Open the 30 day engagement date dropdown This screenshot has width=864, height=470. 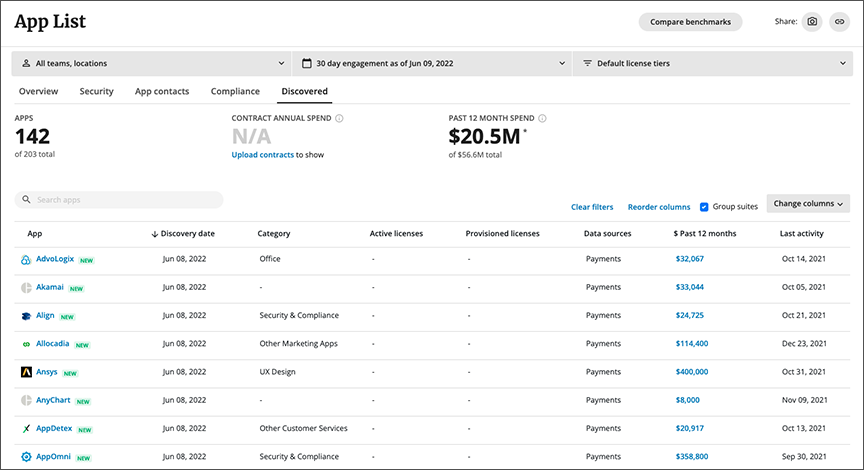click(x=432, y=63)
